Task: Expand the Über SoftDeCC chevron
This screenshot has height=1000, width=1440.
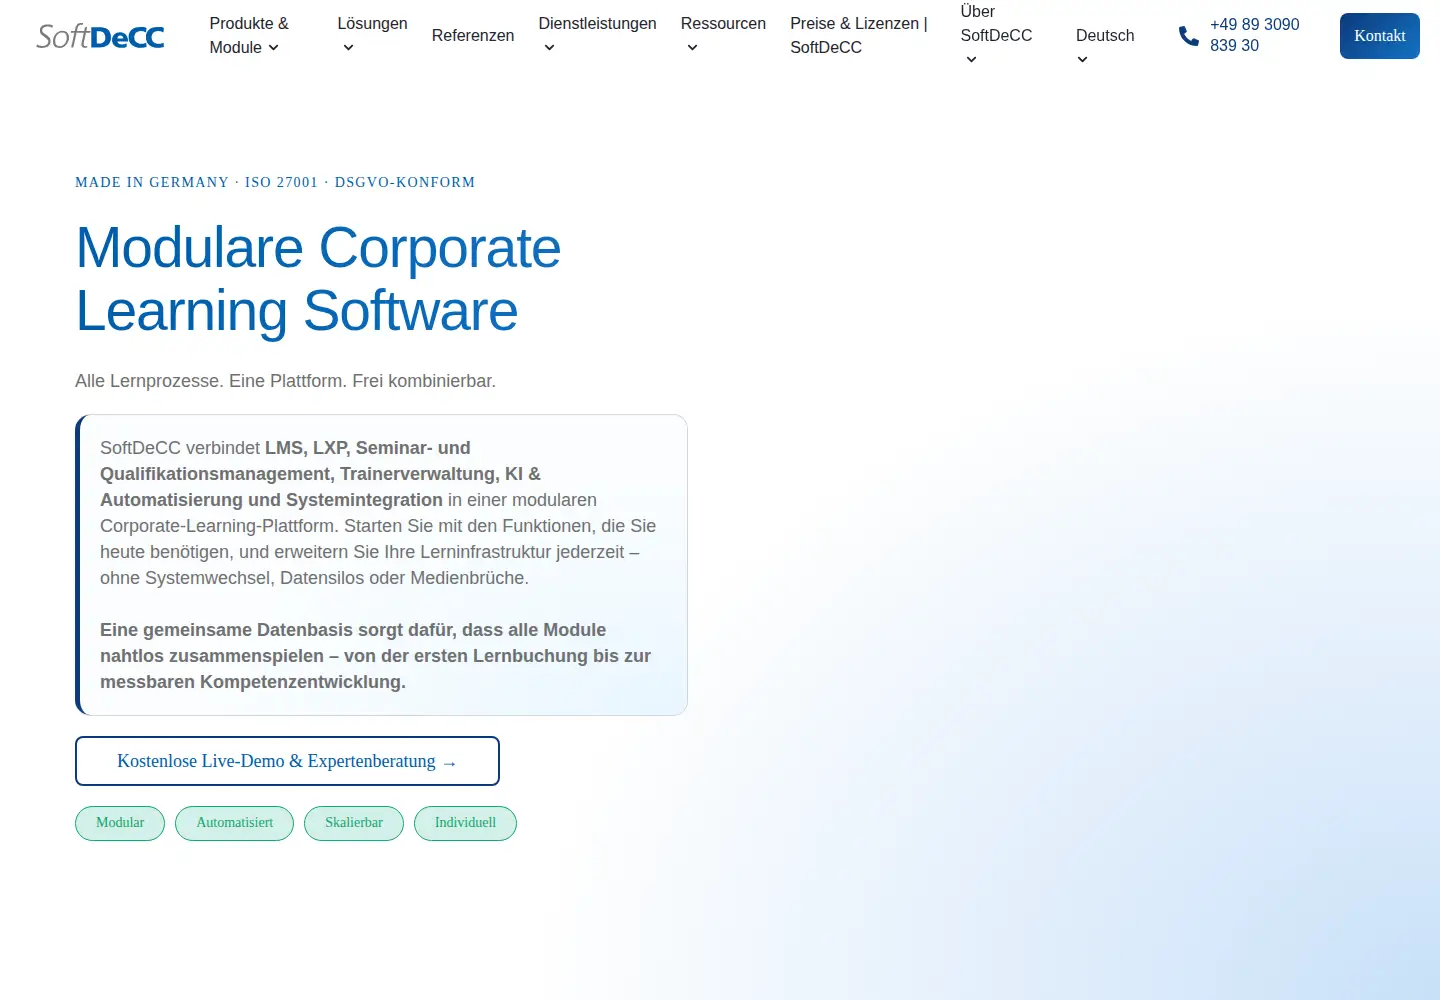Action: [971, 60]
